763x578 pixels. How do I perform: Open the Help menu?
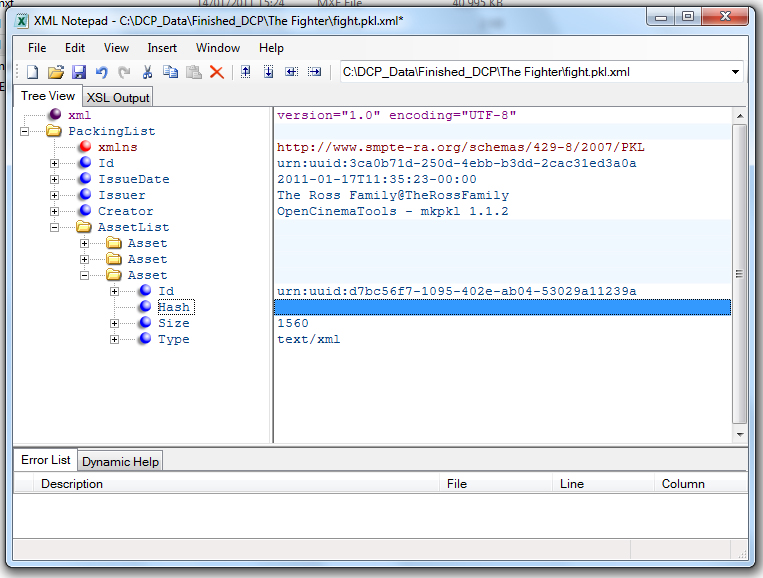(271, 48)
